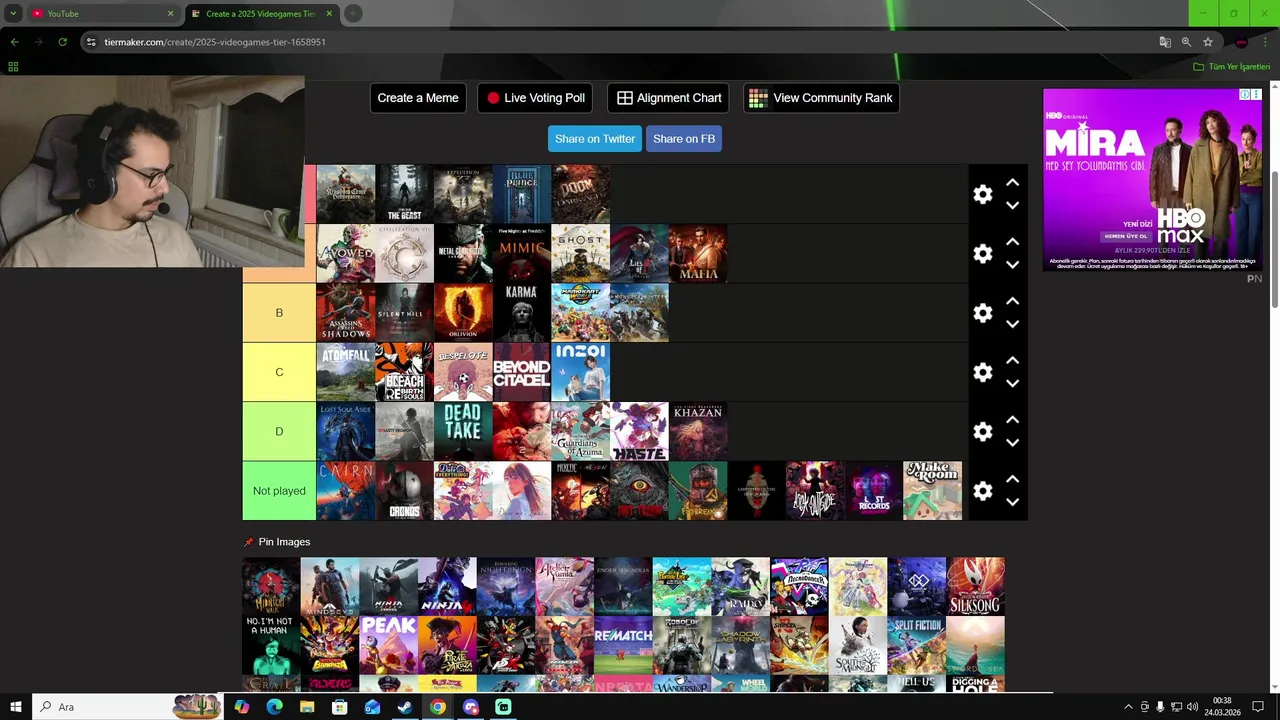Open the Windows Start menu
Viewport: 1280px width, 720px height.
click(x=15, y=707)
